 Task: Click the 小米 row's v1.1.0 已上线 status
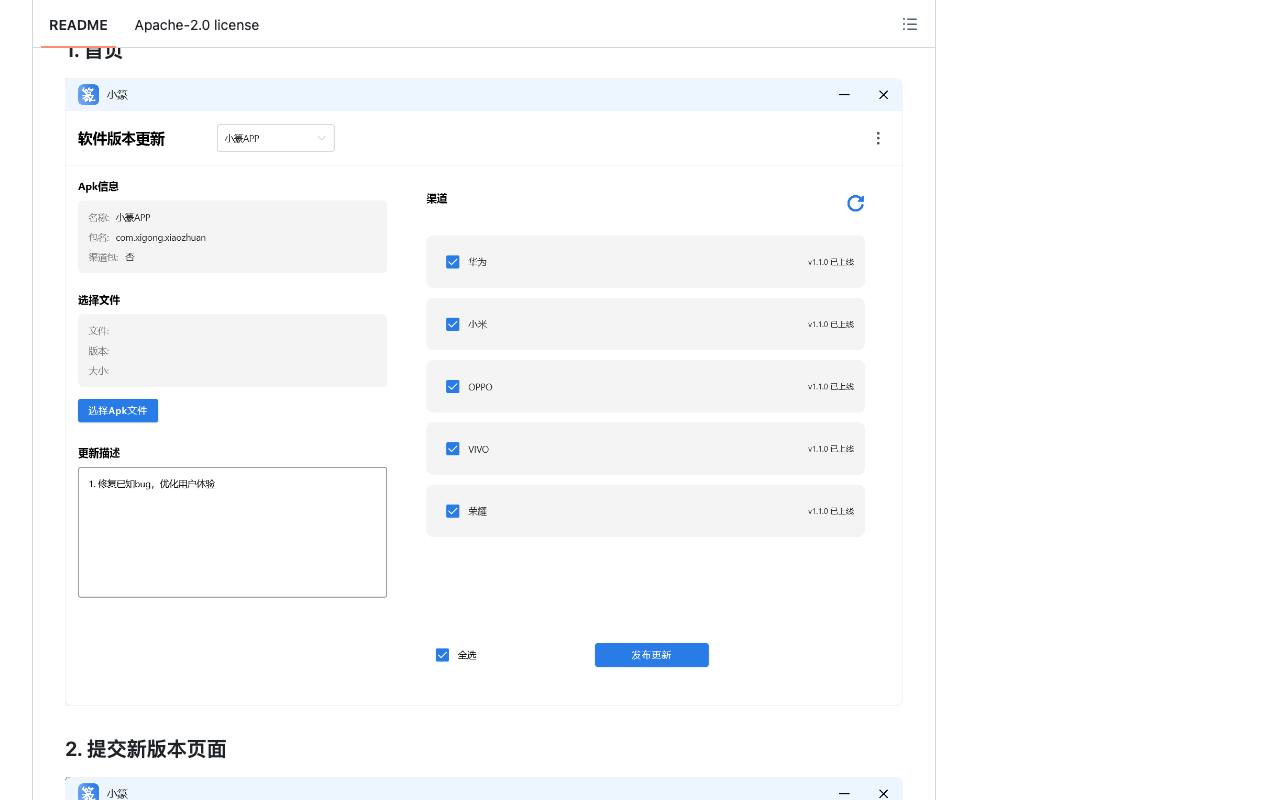coord(831,324)
